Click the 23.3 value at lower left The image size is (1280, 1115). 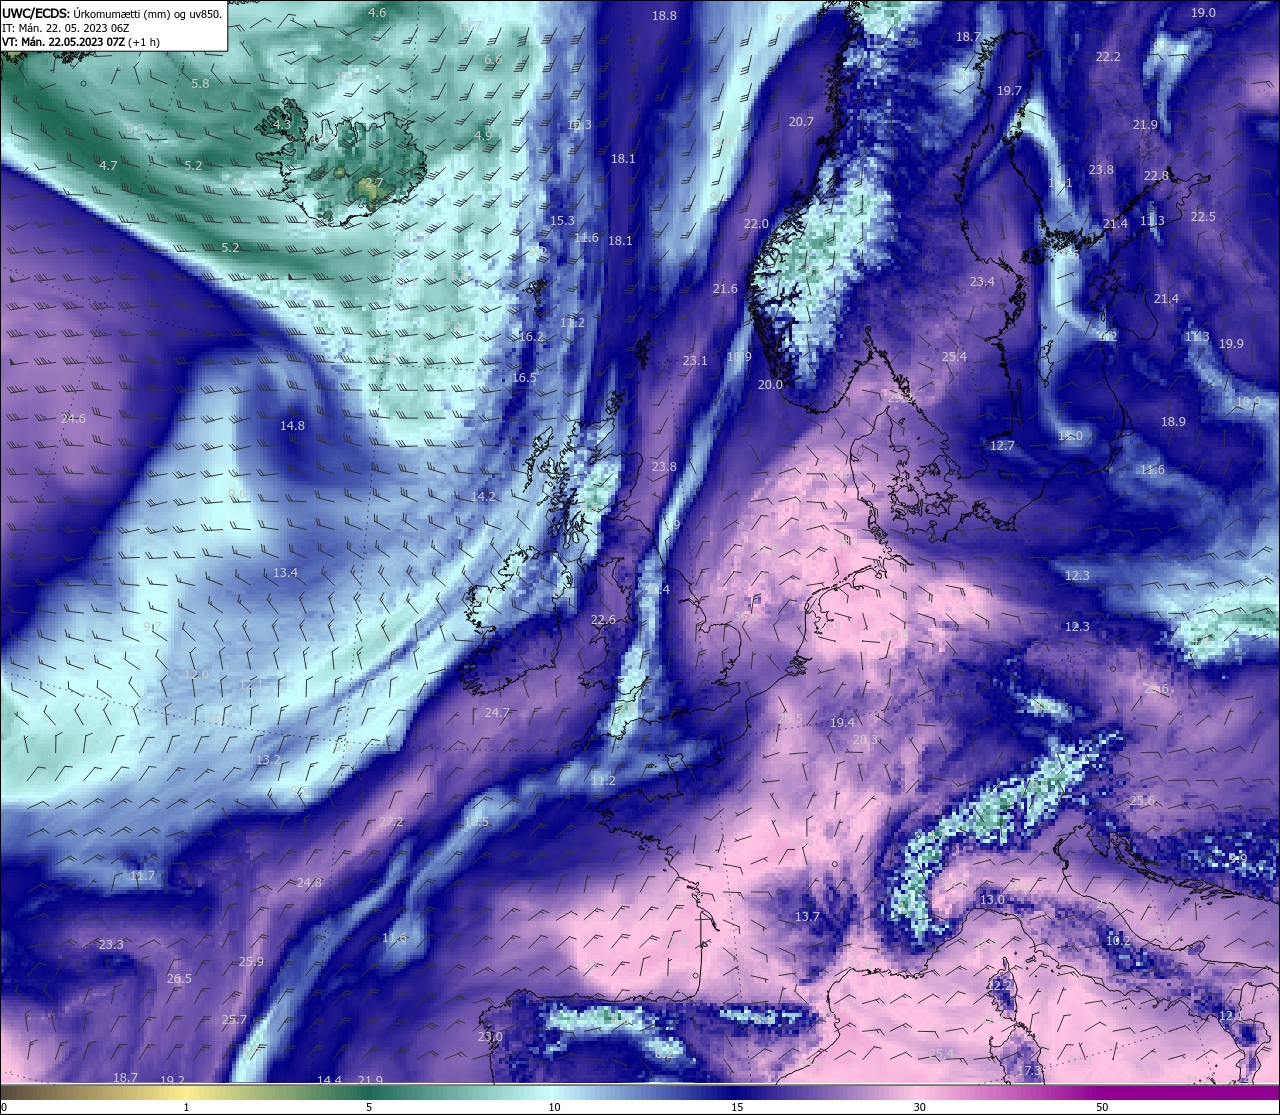point(111,945)
